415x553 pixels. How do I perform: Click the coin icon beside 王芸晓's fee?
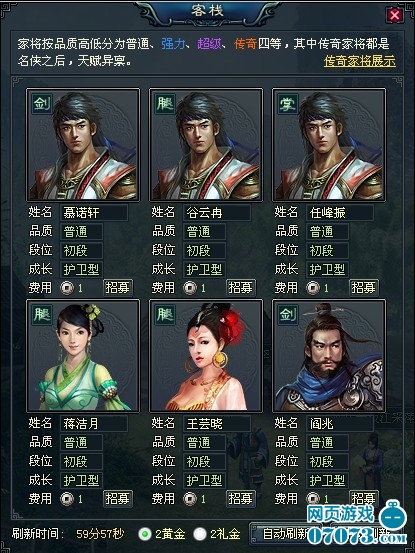pyautogui.click(x=190, y=499)
